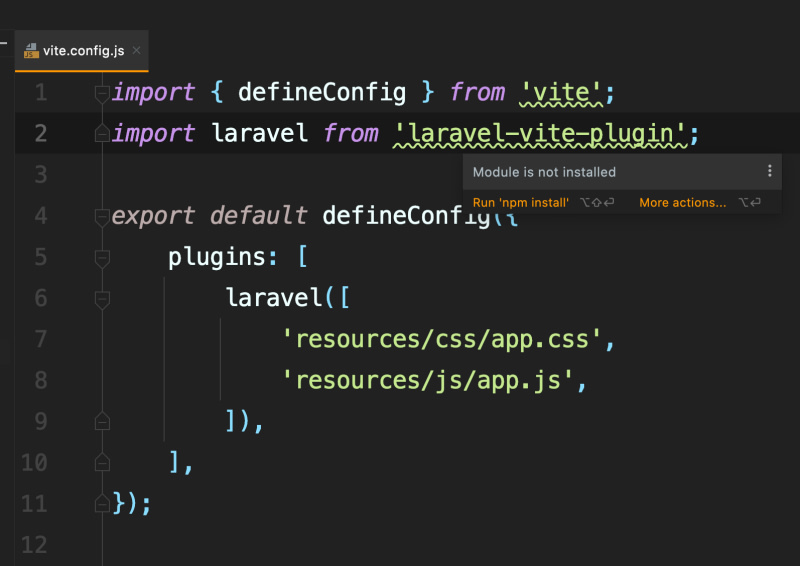Viewport: 800px width, 566px height.
Task: Close the vite.config.js tab
Action: [x=136, y=50]
